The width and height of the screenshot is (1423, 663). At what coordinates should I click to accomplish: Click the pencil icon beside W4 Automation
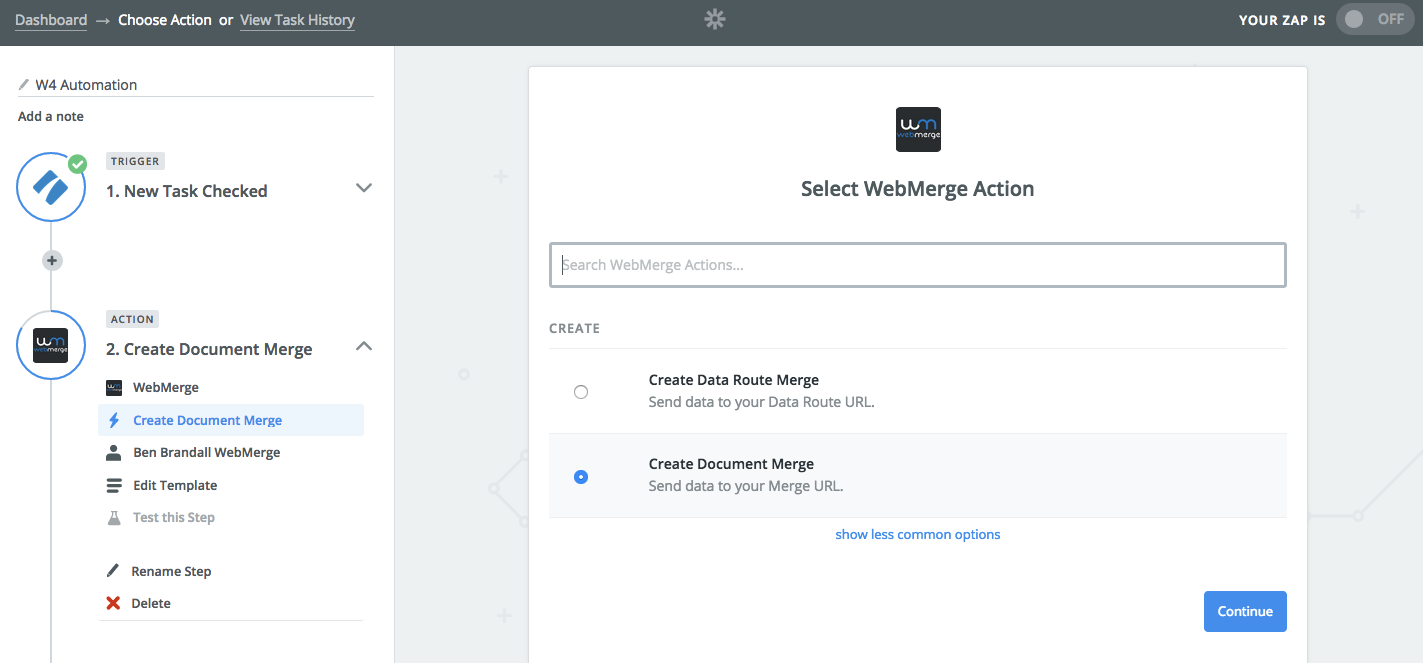(x=24, y=85)
